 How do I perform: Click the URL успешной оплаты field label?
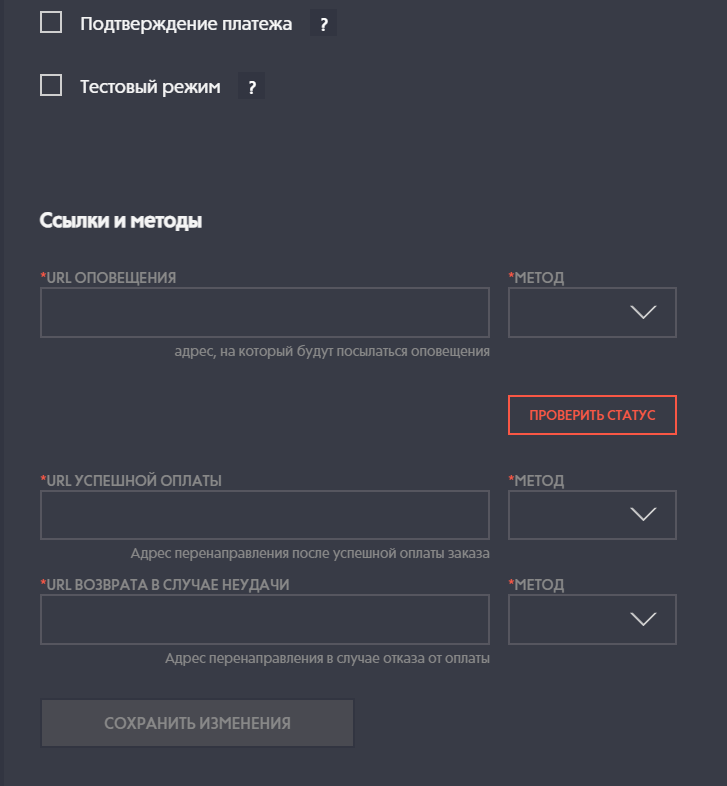133,480
